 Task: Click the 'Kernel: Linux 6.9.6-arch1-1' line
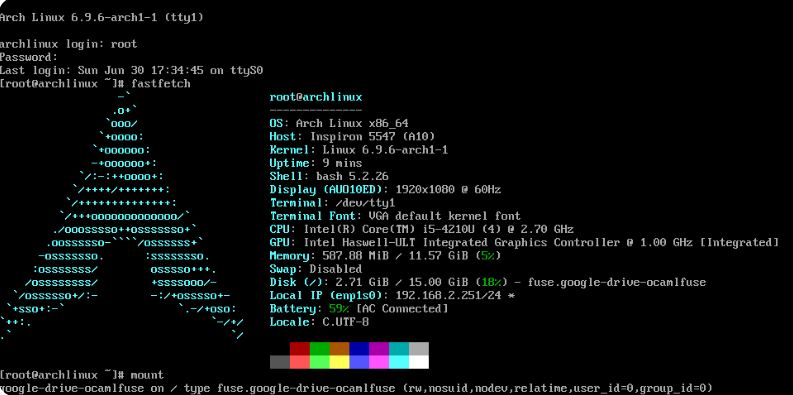359,150
